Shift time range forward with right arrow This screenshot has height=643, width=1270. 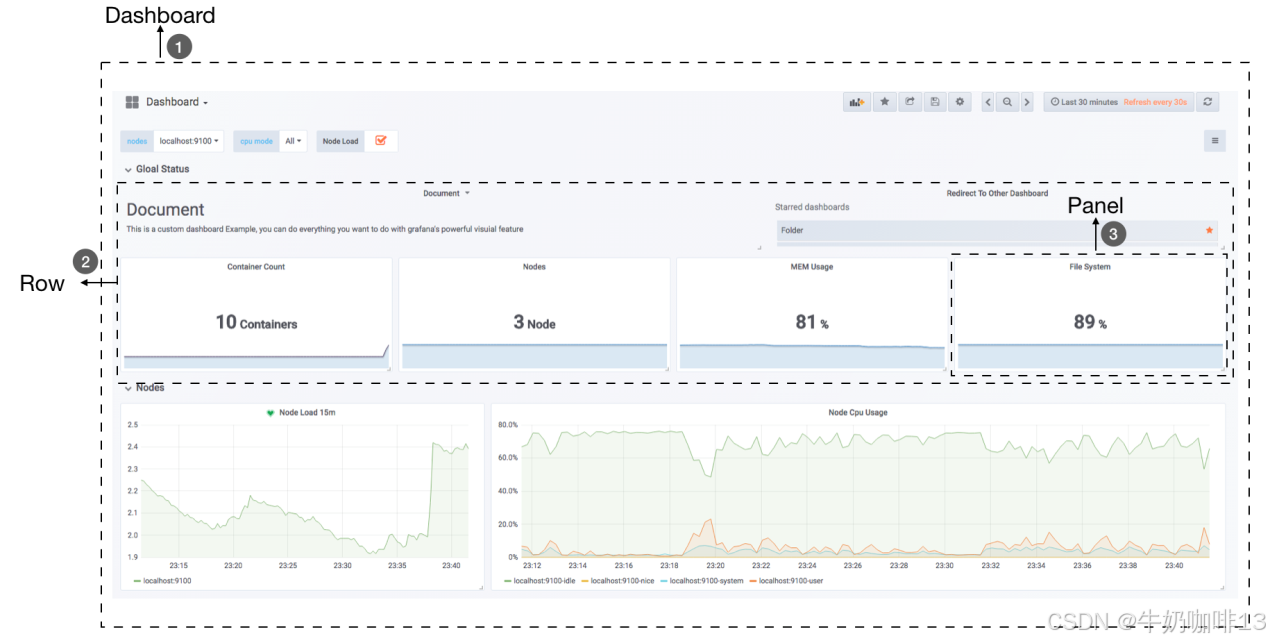pos(1027,102)
